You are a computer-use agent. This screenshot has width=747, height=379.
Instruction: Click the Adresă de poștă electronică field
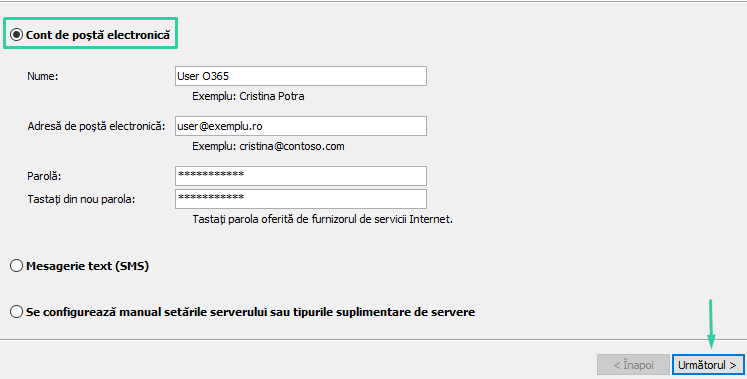301,126
